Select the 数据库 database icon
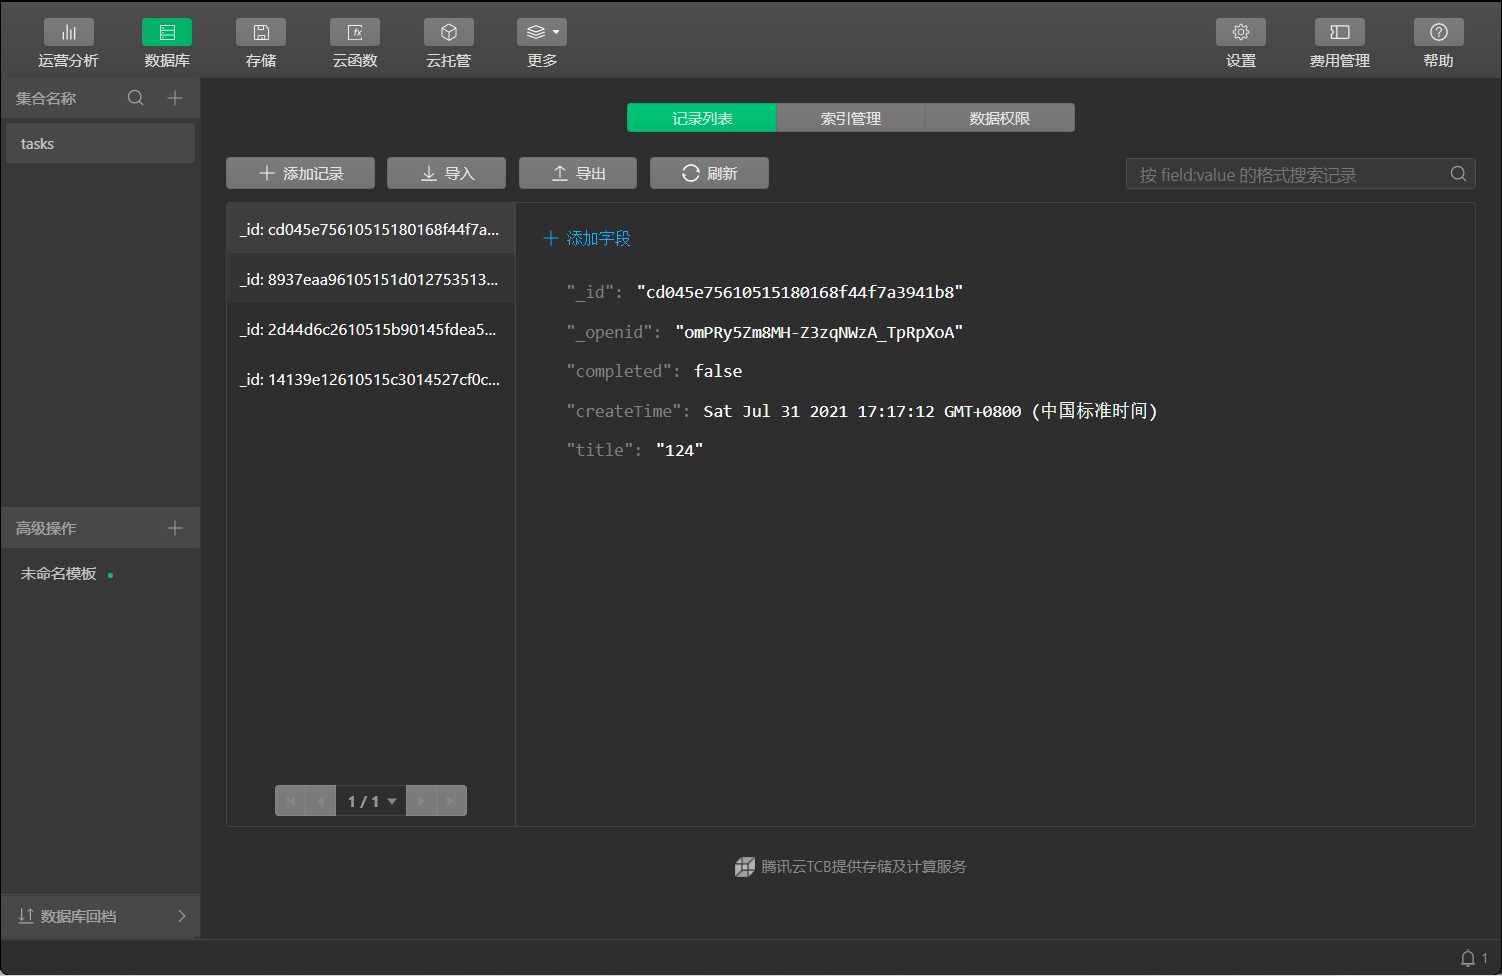 point(167,32)
